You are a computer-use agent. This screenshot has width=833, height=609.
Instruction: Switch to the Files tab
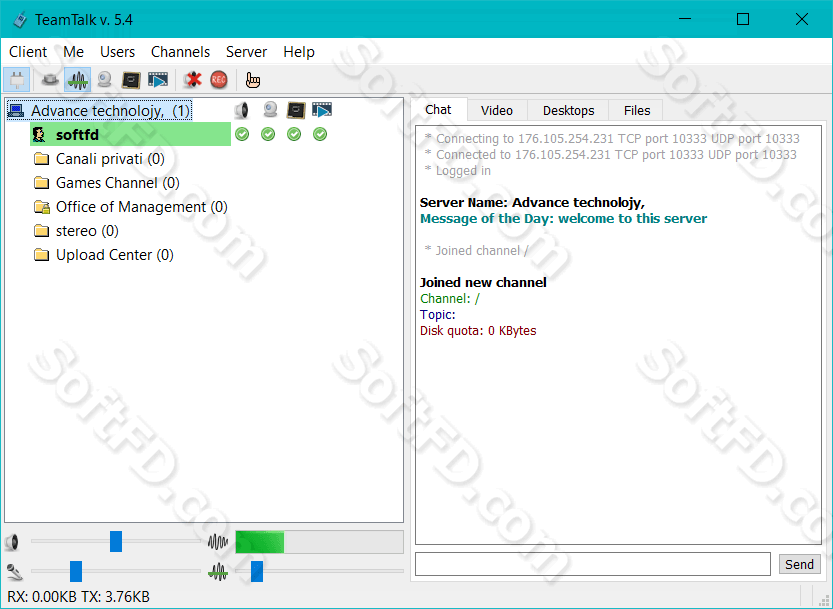pyautogui.click(x=637, y=111)
